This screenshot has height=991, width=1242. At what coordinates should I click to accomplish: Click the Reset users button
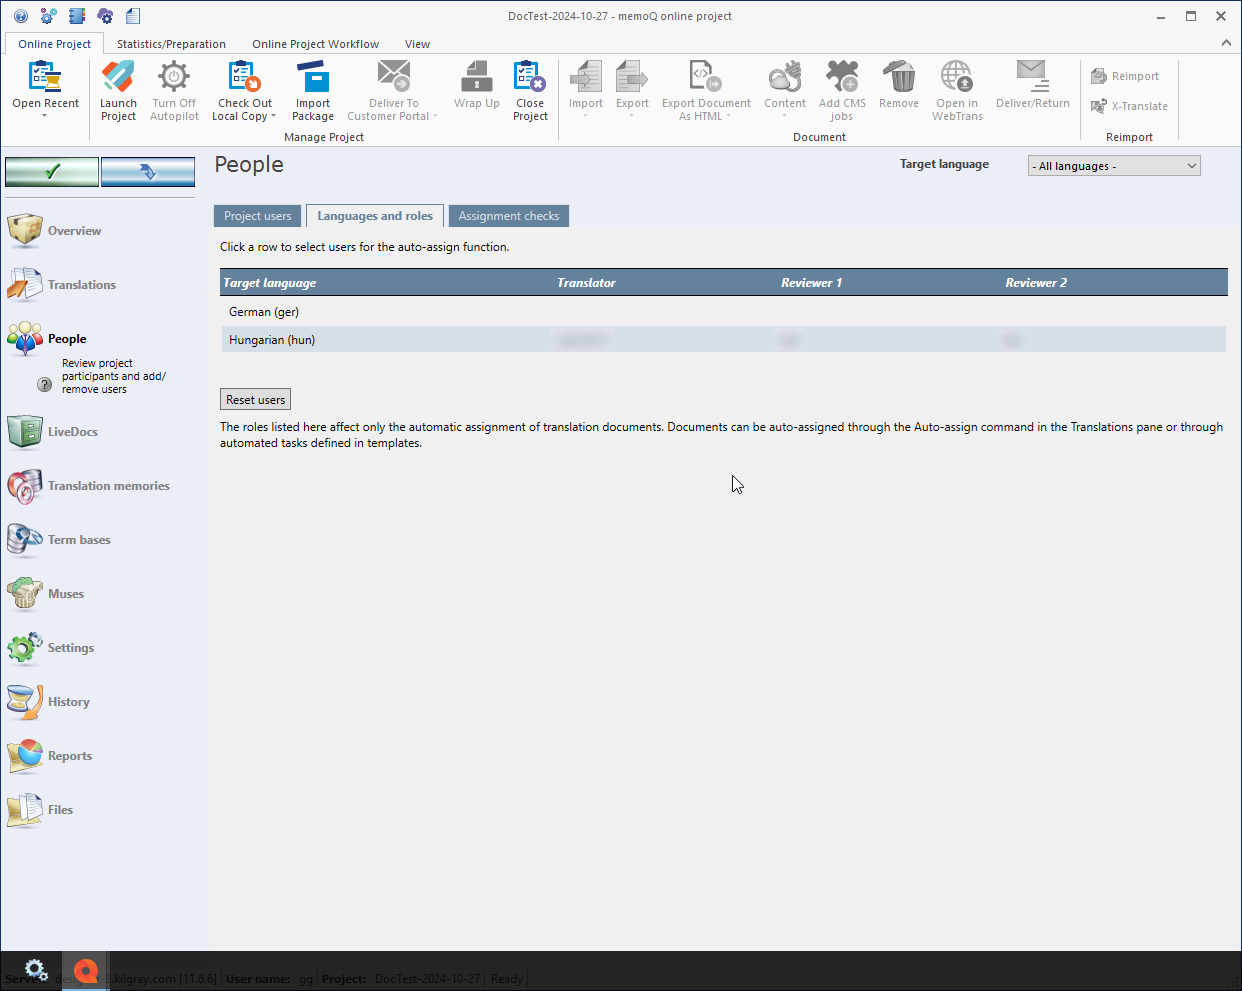coord(255,400)
